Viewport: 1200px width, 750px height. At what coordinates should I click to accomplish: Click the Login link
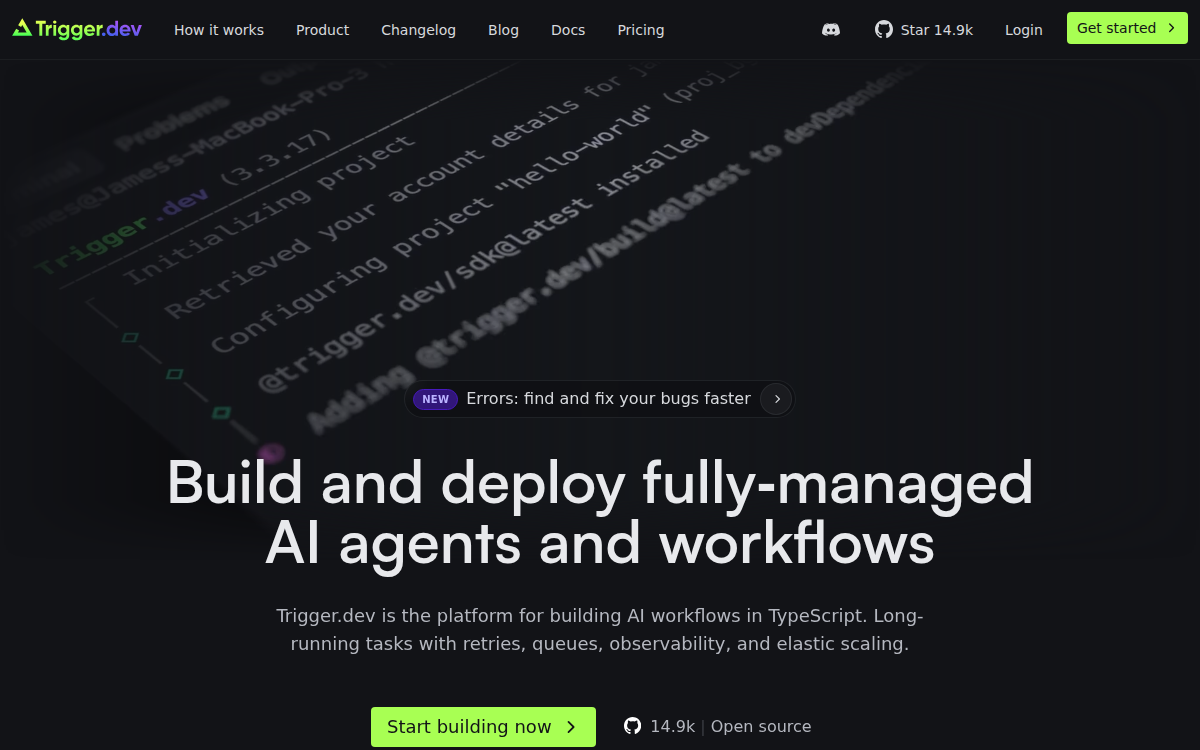click(1023, 30)
